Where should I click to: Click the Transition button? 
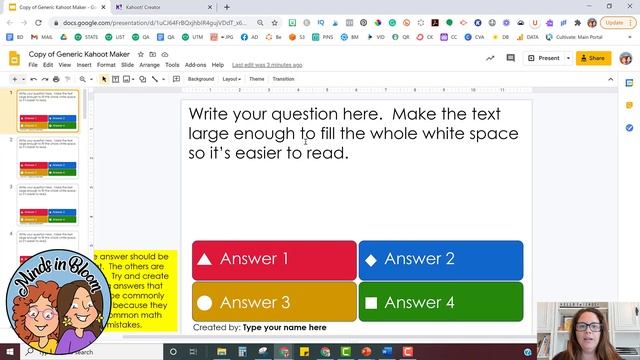tap(283, 79)
